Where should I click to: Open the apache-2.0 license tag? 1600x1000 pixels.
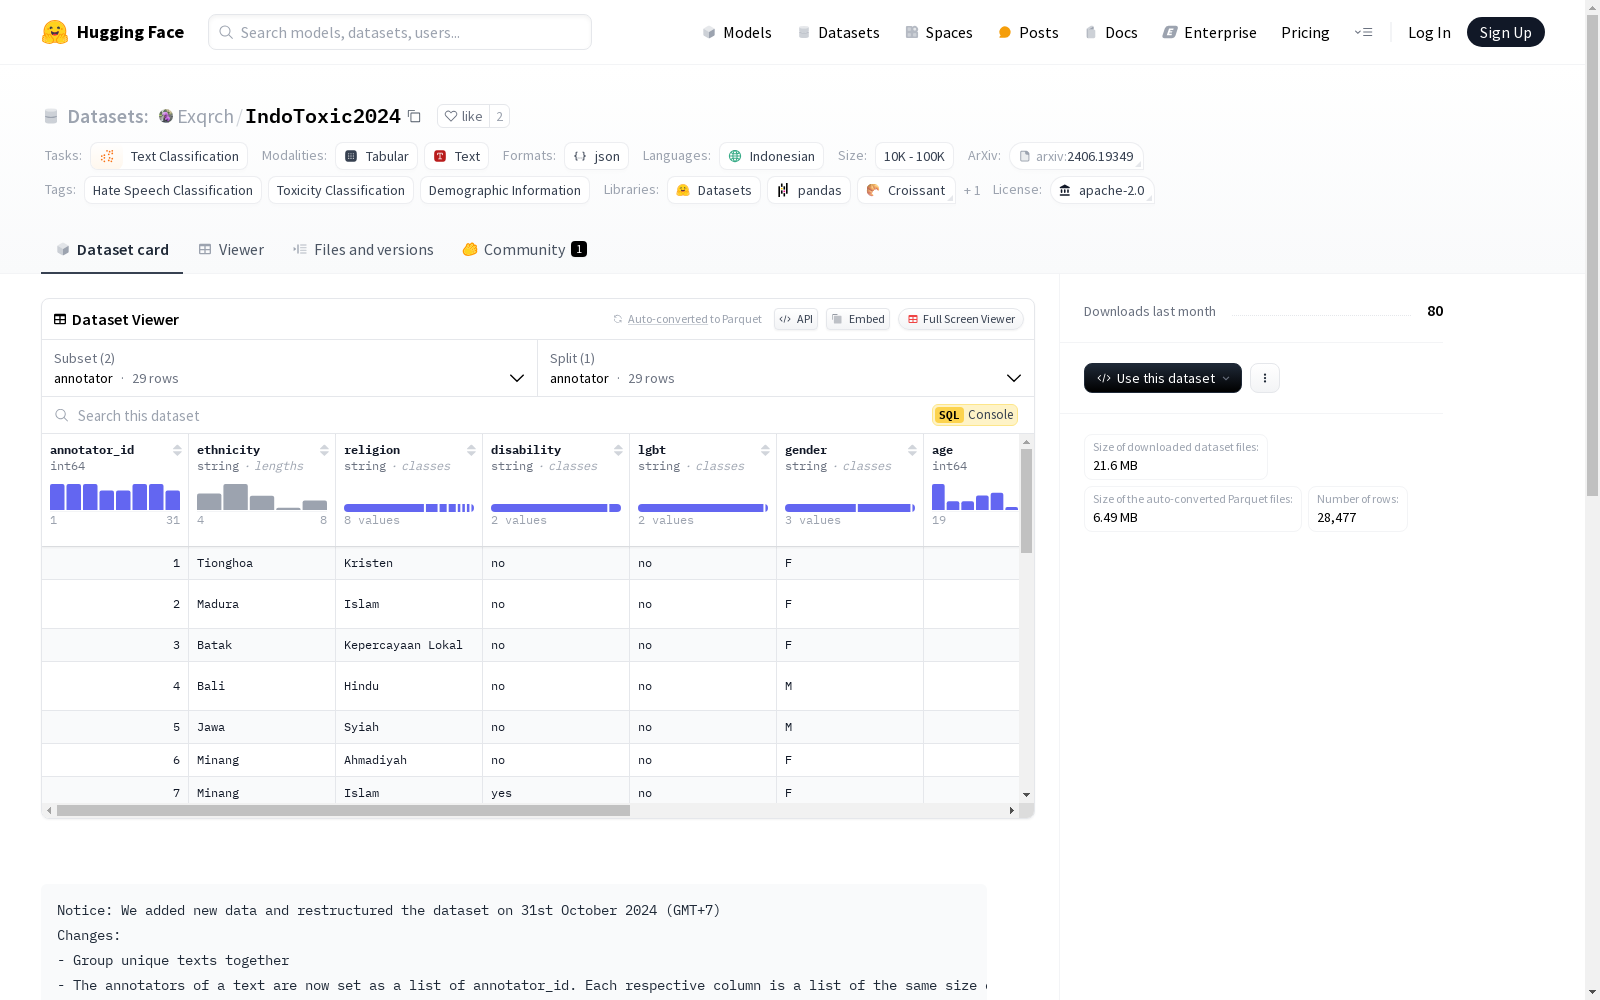(x=1102, y=190)
